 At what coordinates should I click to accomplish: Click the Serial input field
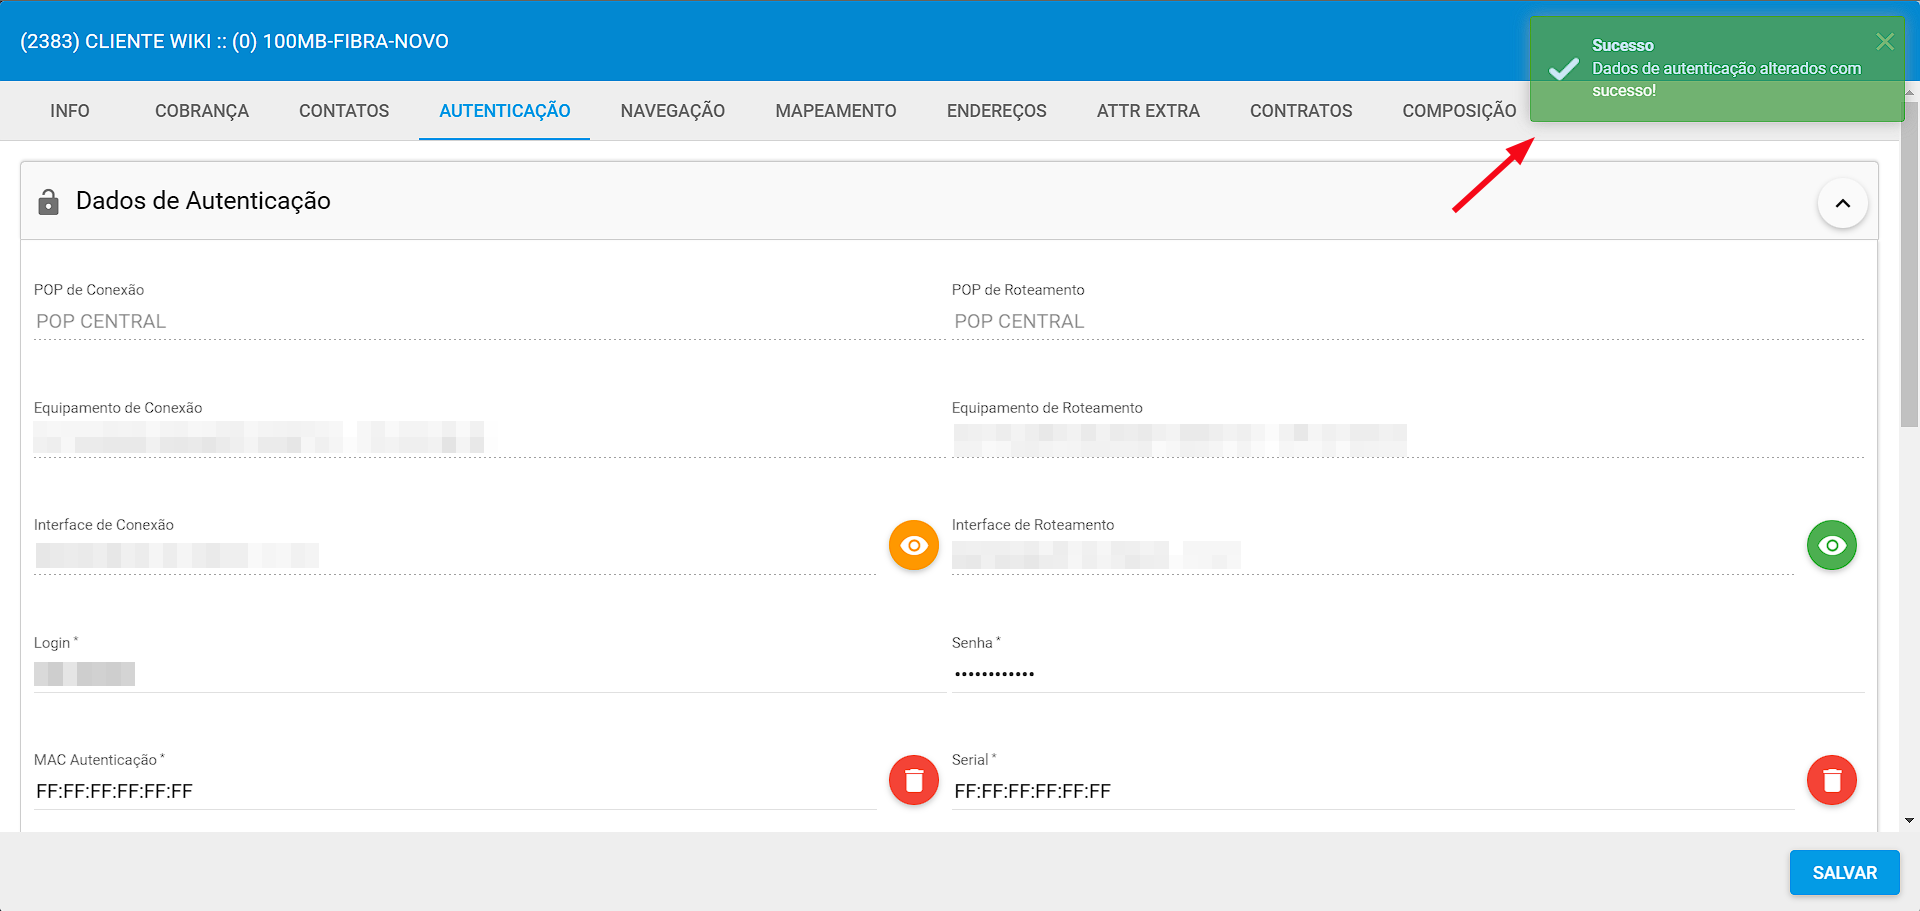click(x=1373, y=791)
